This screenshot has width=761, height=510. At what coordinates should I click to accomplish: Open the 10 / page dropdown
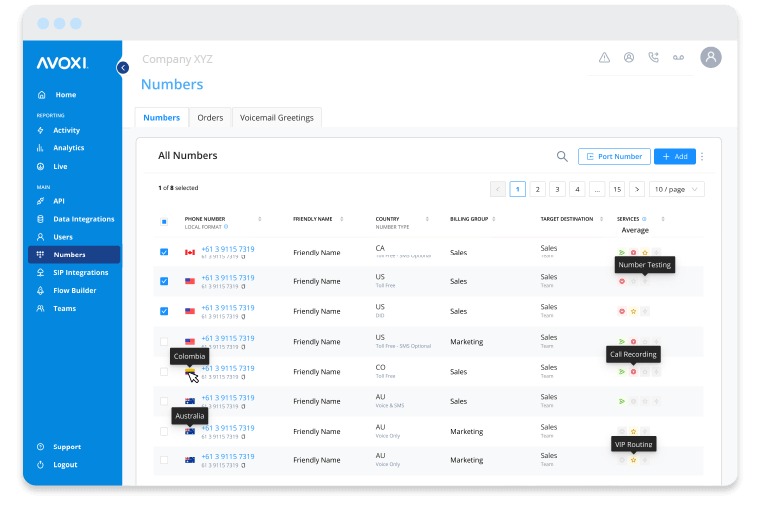(677, 189)
